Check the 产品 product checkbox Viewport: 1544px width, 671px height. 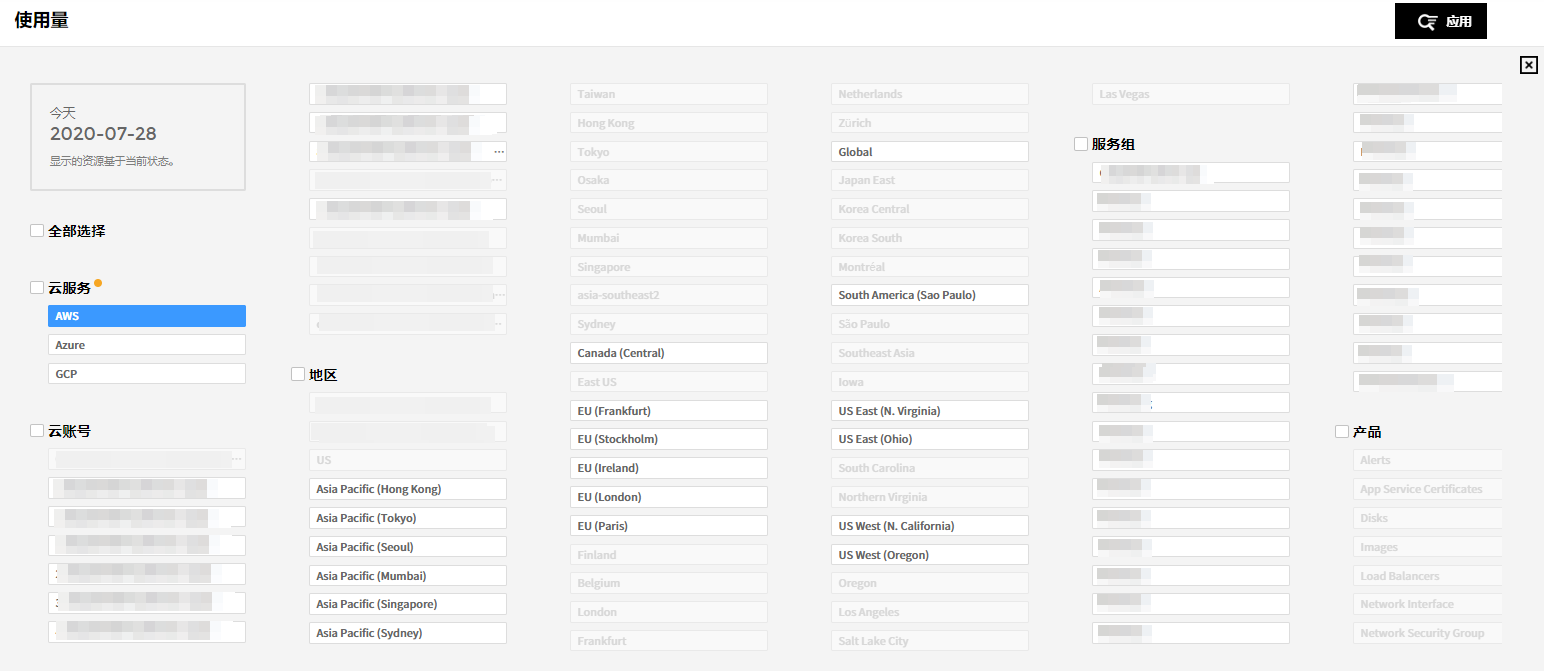(1342, 432)
